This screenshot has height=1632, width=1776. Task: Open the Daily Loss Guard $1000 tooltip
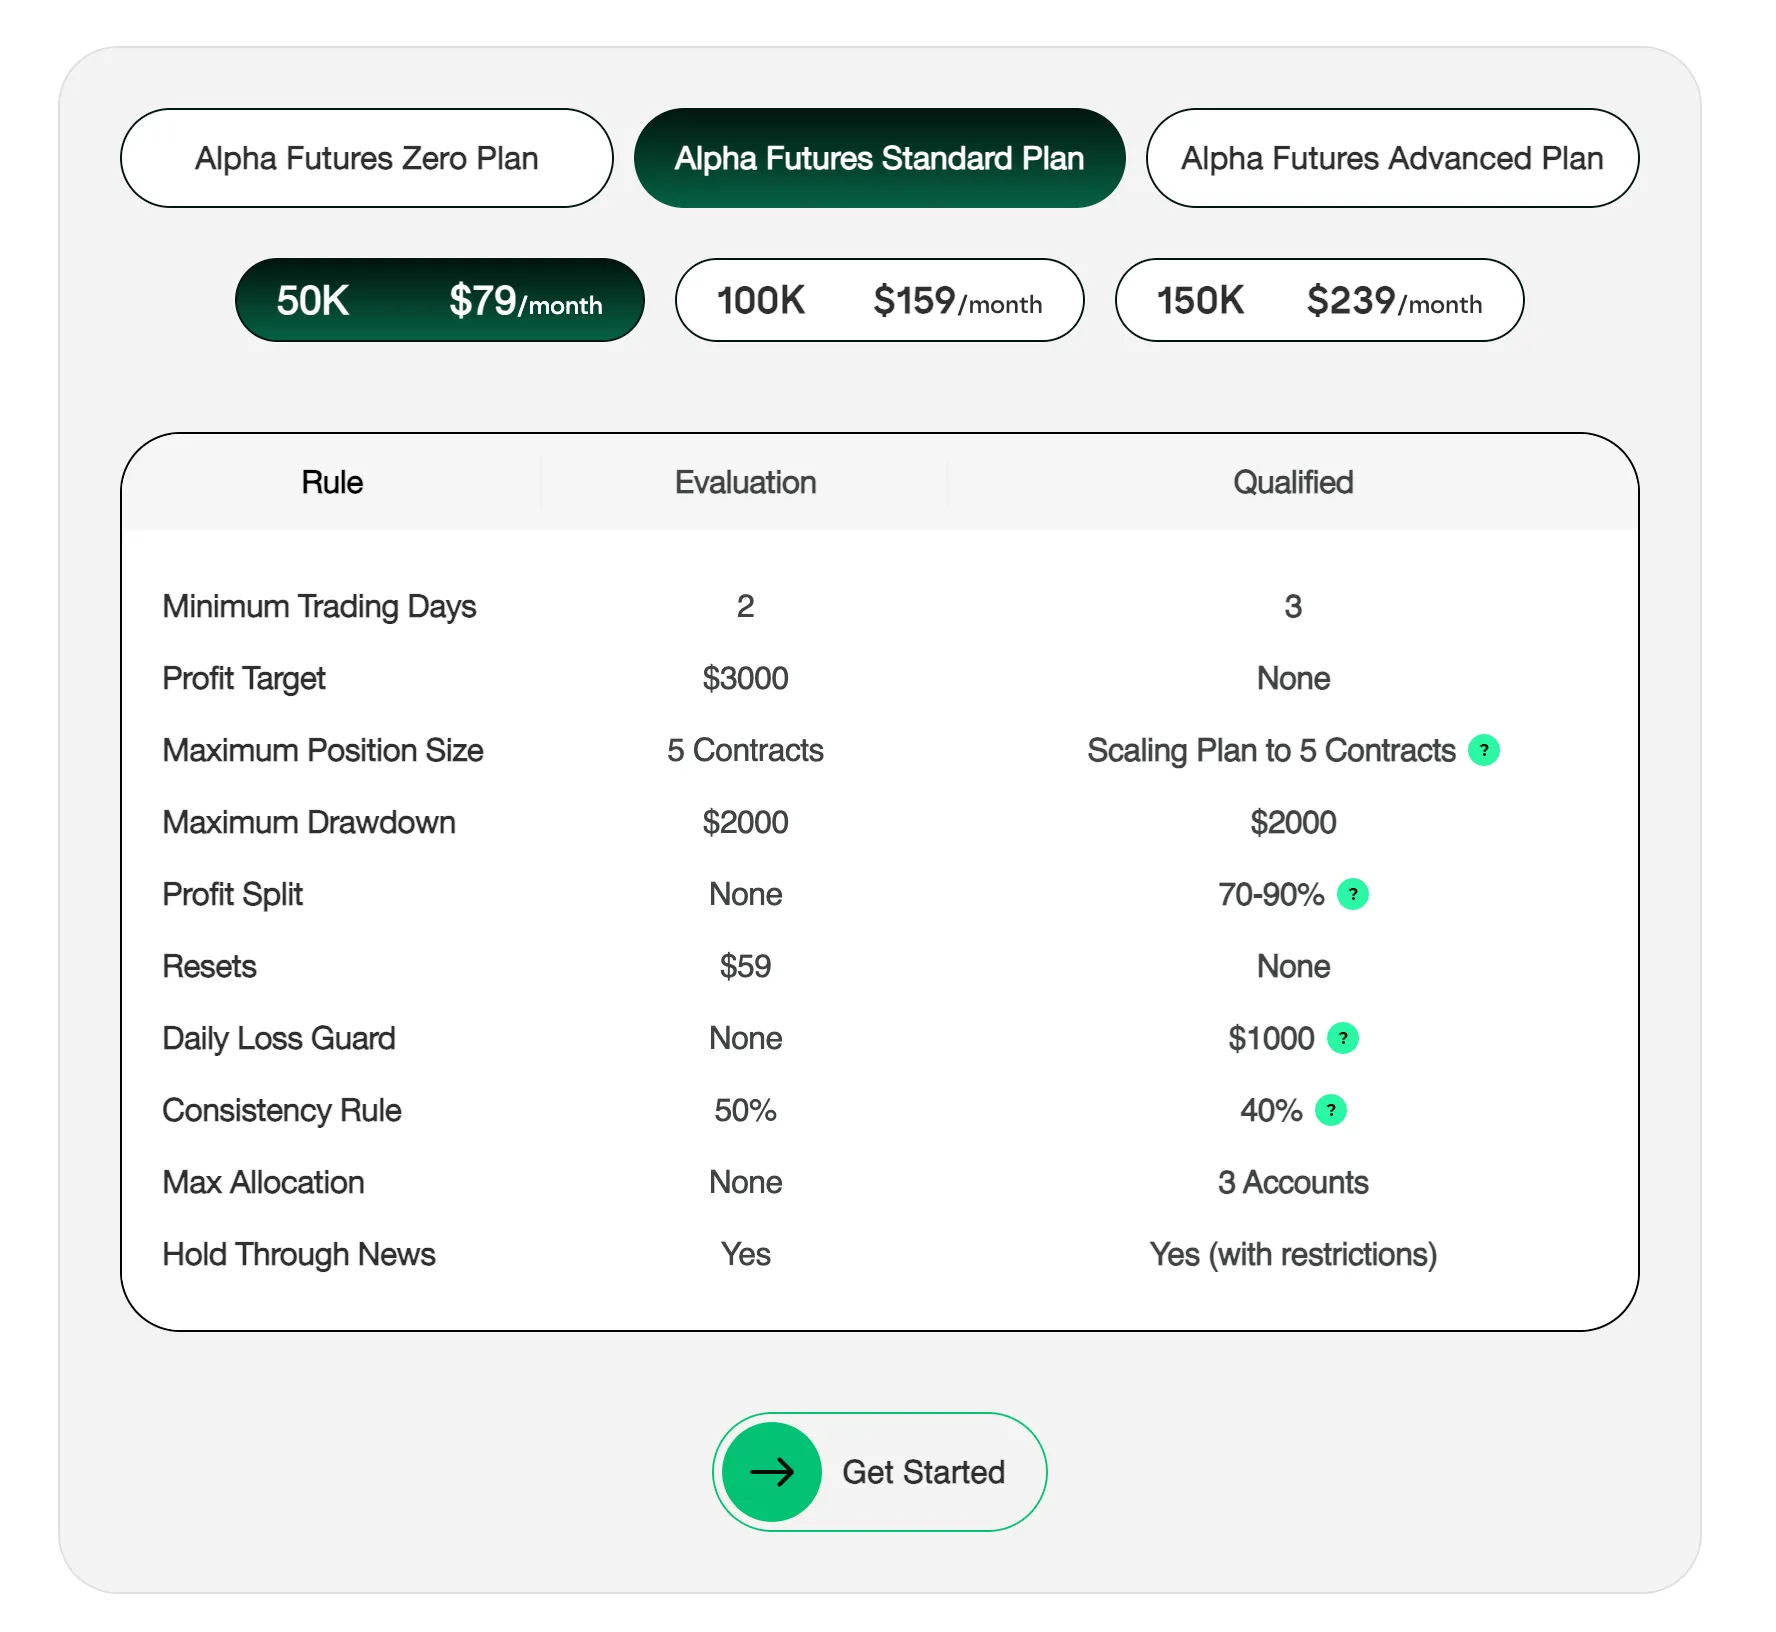point(1341,1038)
